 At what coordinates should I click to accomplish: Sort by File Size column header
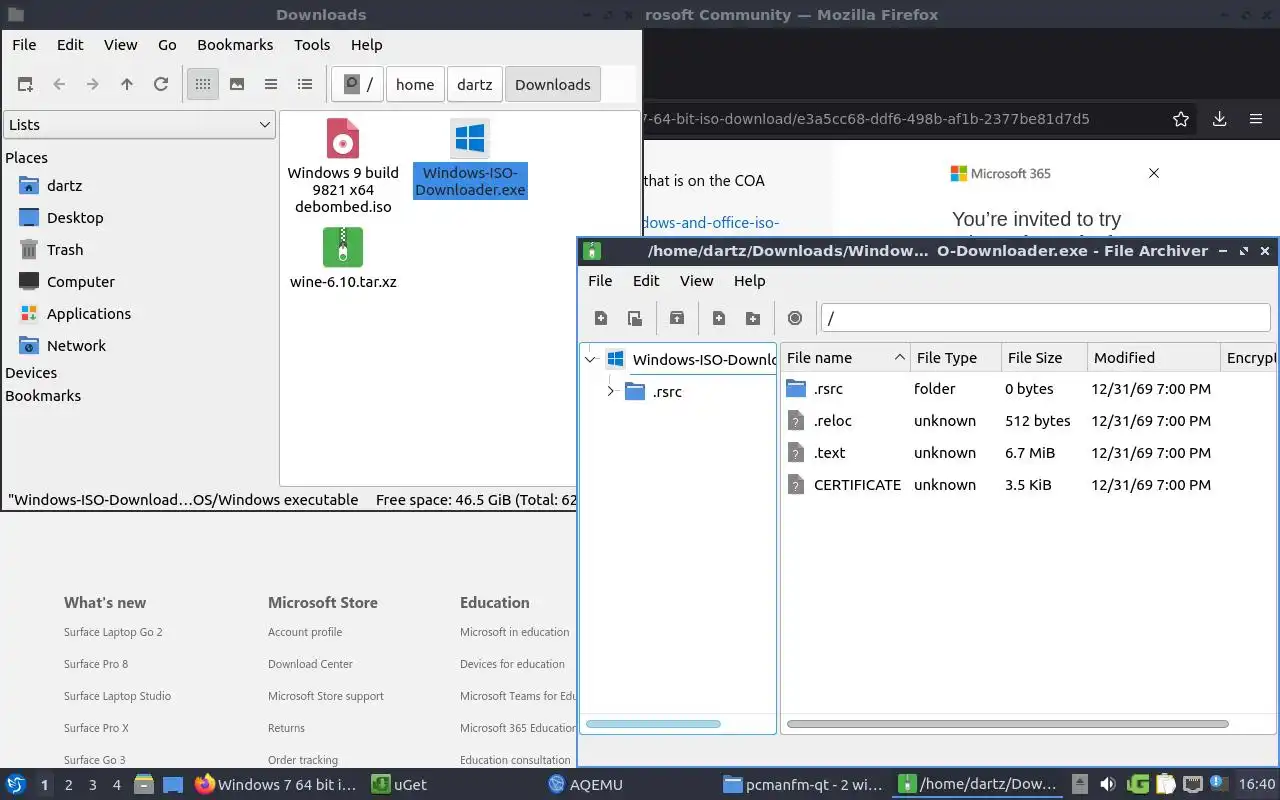pos(1045,358)
